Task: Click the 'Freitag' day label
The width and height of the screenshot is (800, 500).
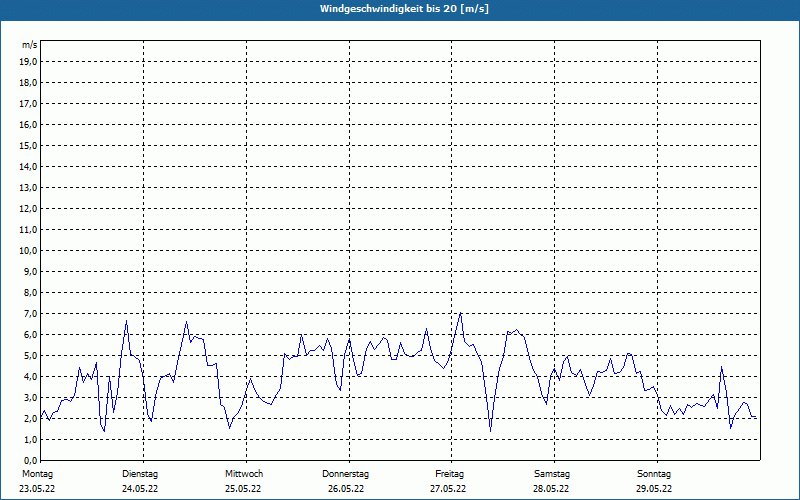Action: pyautogui.click(x=449, y=474)
